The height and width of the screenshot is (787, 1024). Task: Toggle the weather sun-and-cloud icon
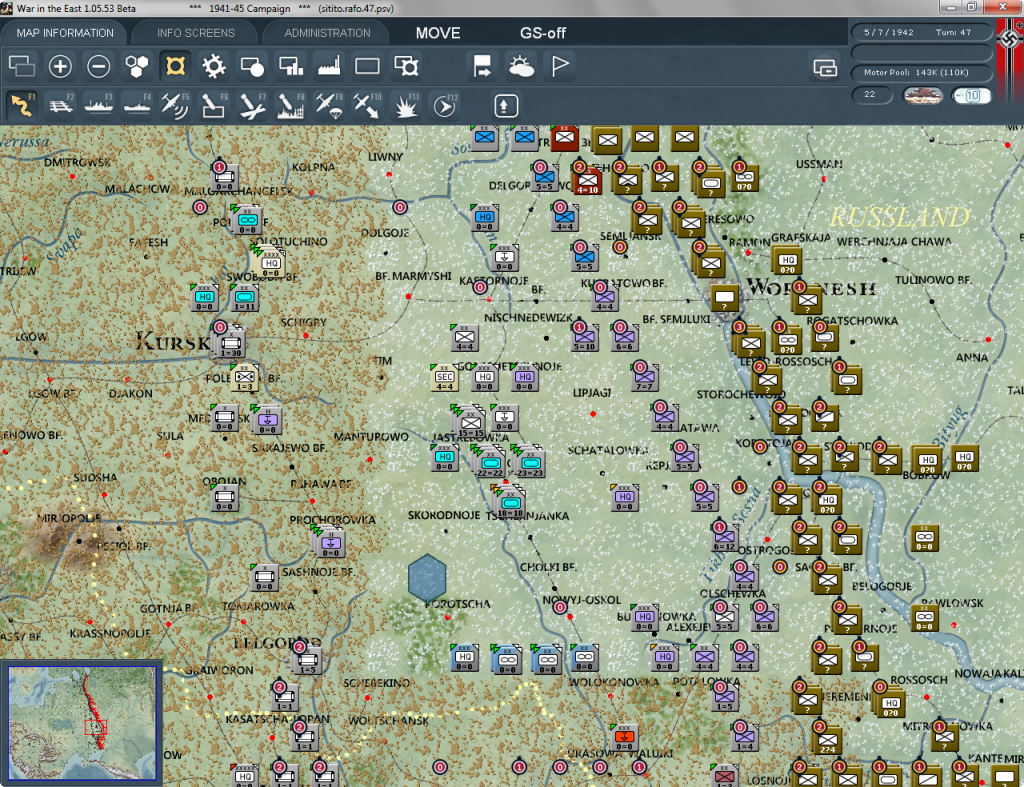521,66
